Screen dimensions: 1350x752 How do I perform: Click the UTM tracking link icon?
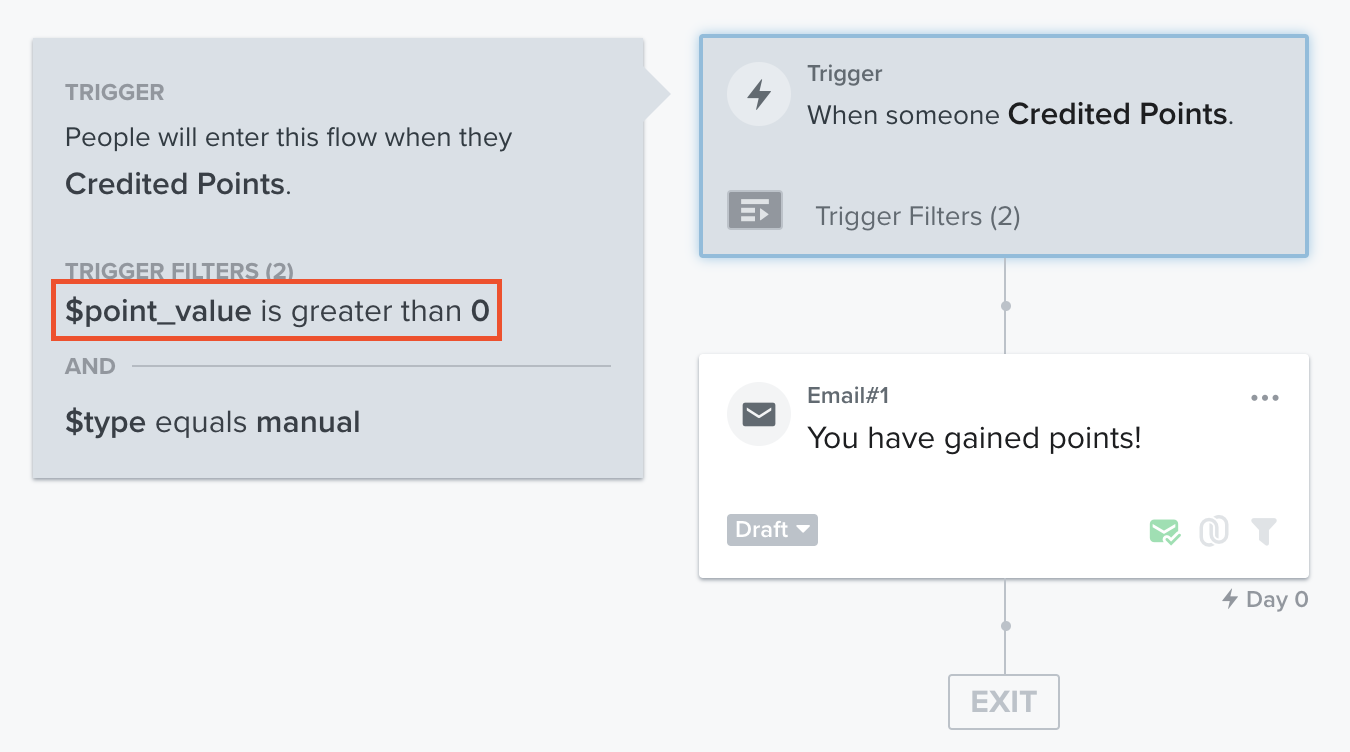1214,531
